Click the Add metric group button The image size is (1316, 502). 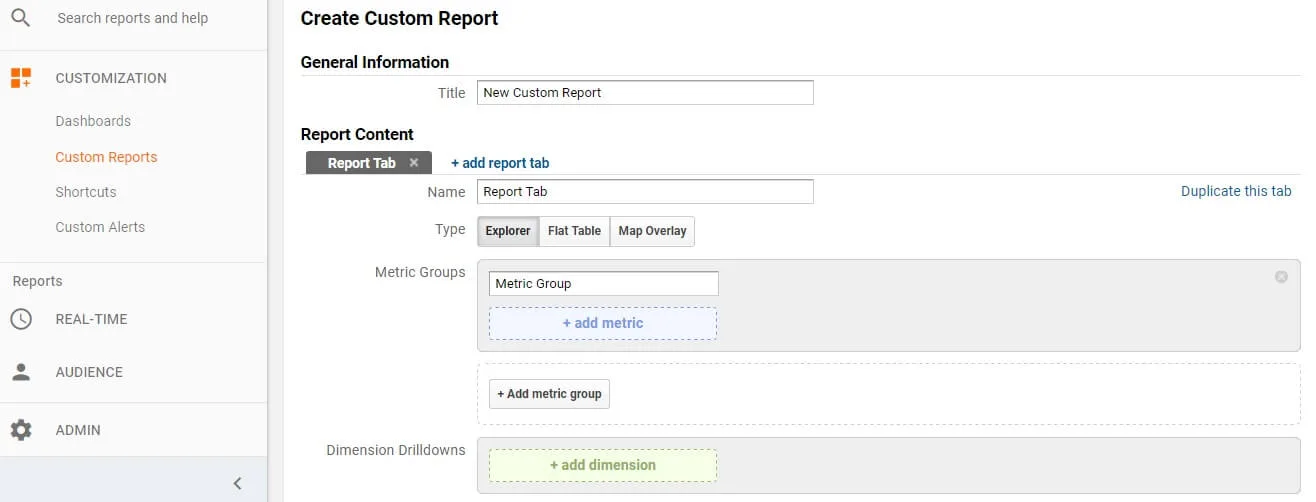(549, 394)
